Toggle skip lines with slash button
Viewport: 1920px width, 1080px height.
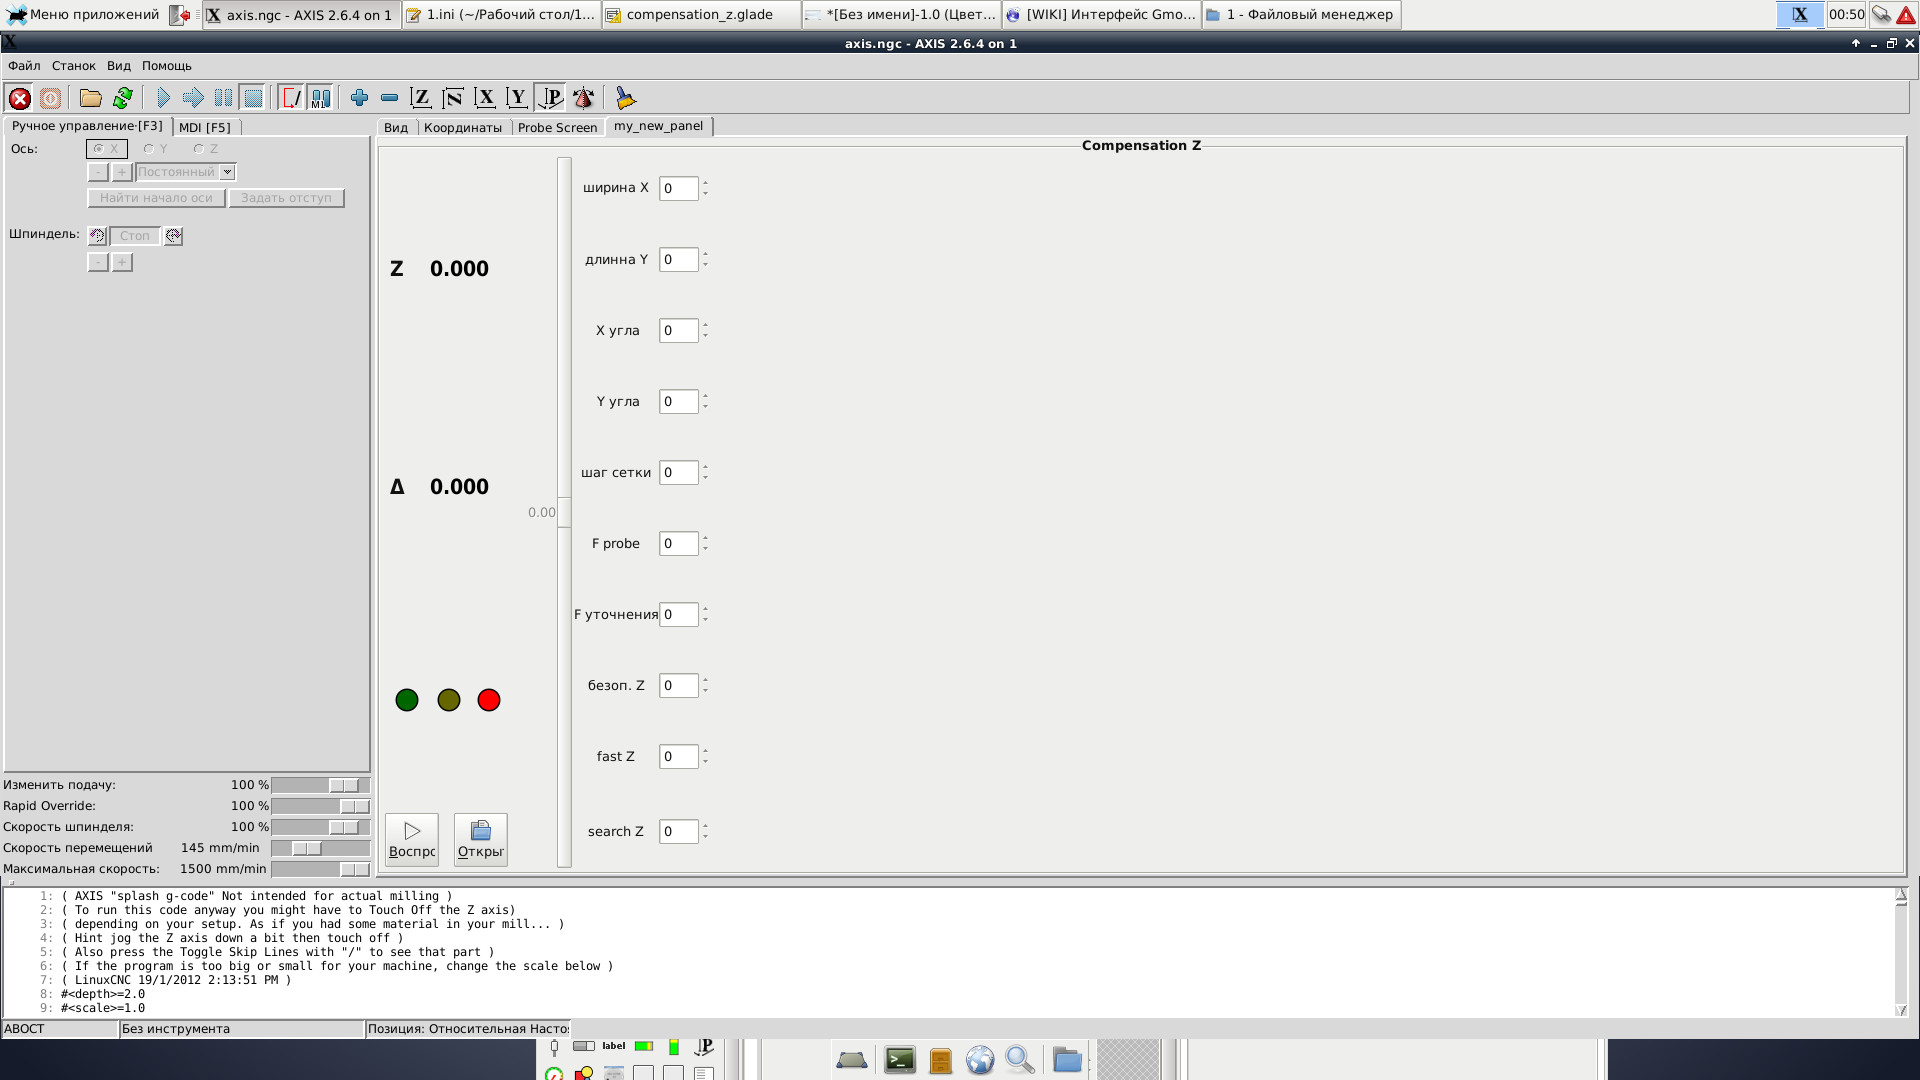(291, 98)
